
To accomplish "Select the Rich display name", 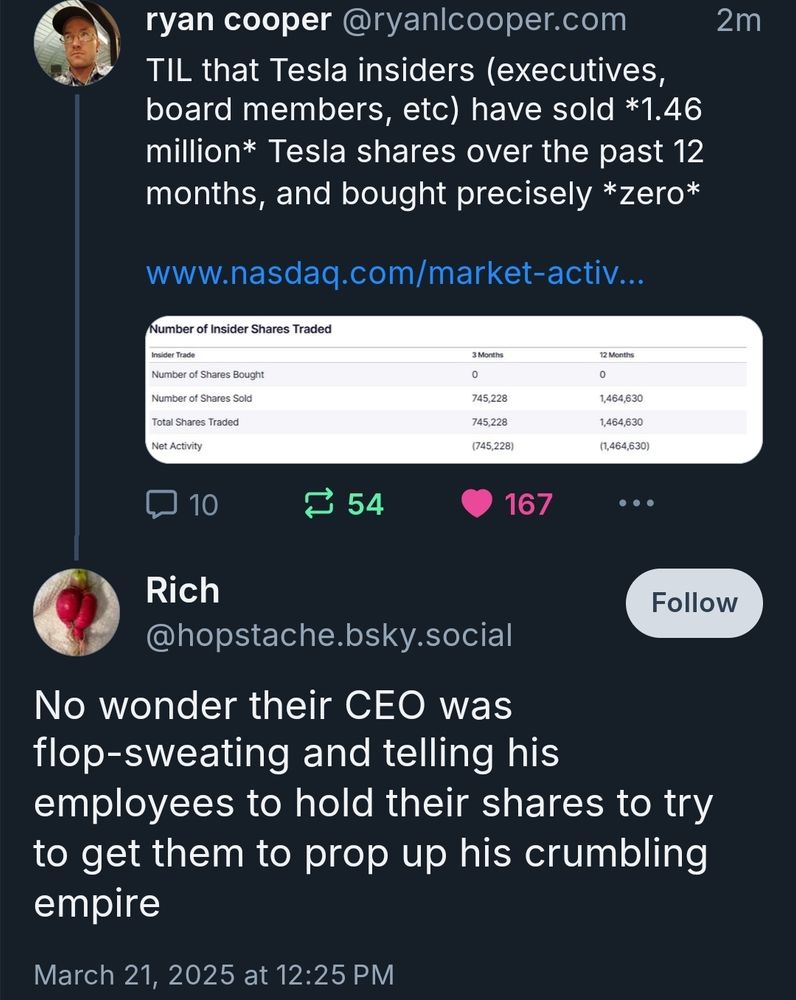I will coord(182,591).
